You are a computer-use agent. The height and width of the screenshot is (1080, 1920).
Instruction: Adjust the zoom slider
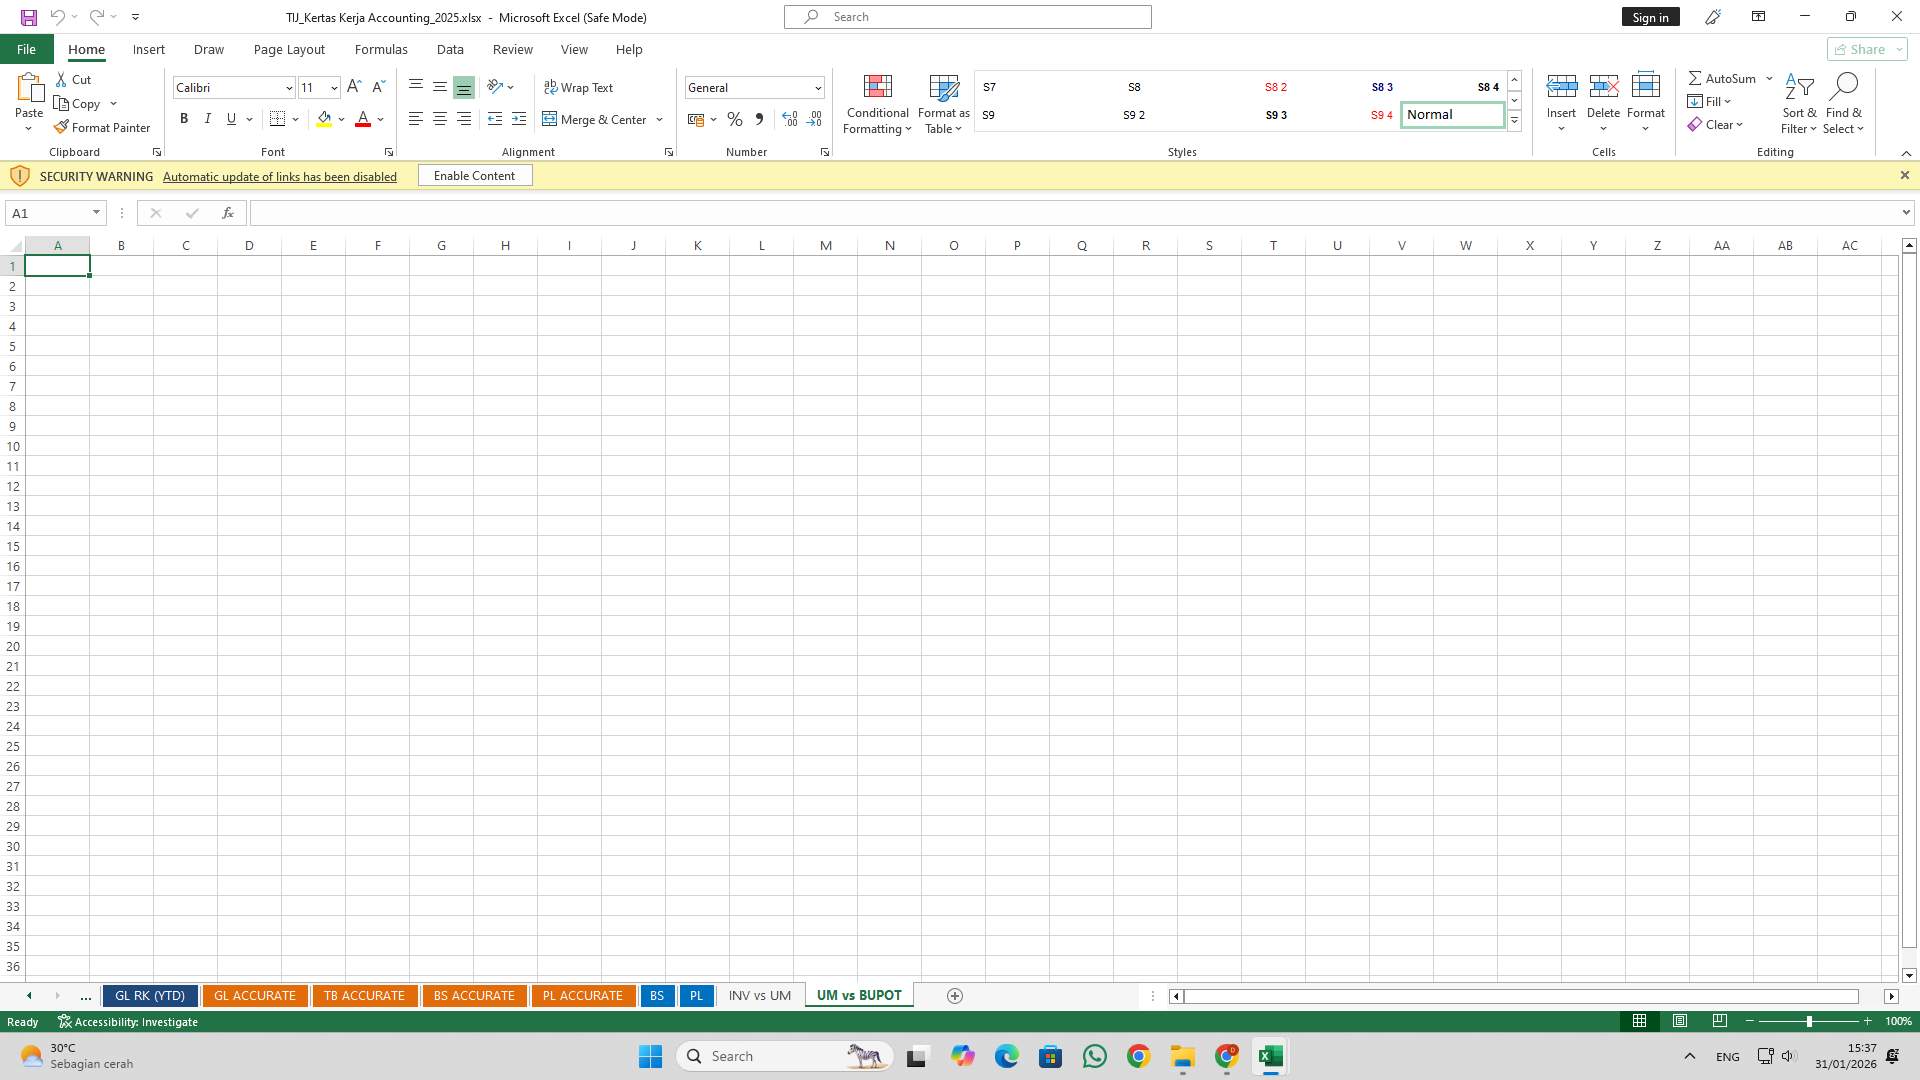click(1811, 1021)
